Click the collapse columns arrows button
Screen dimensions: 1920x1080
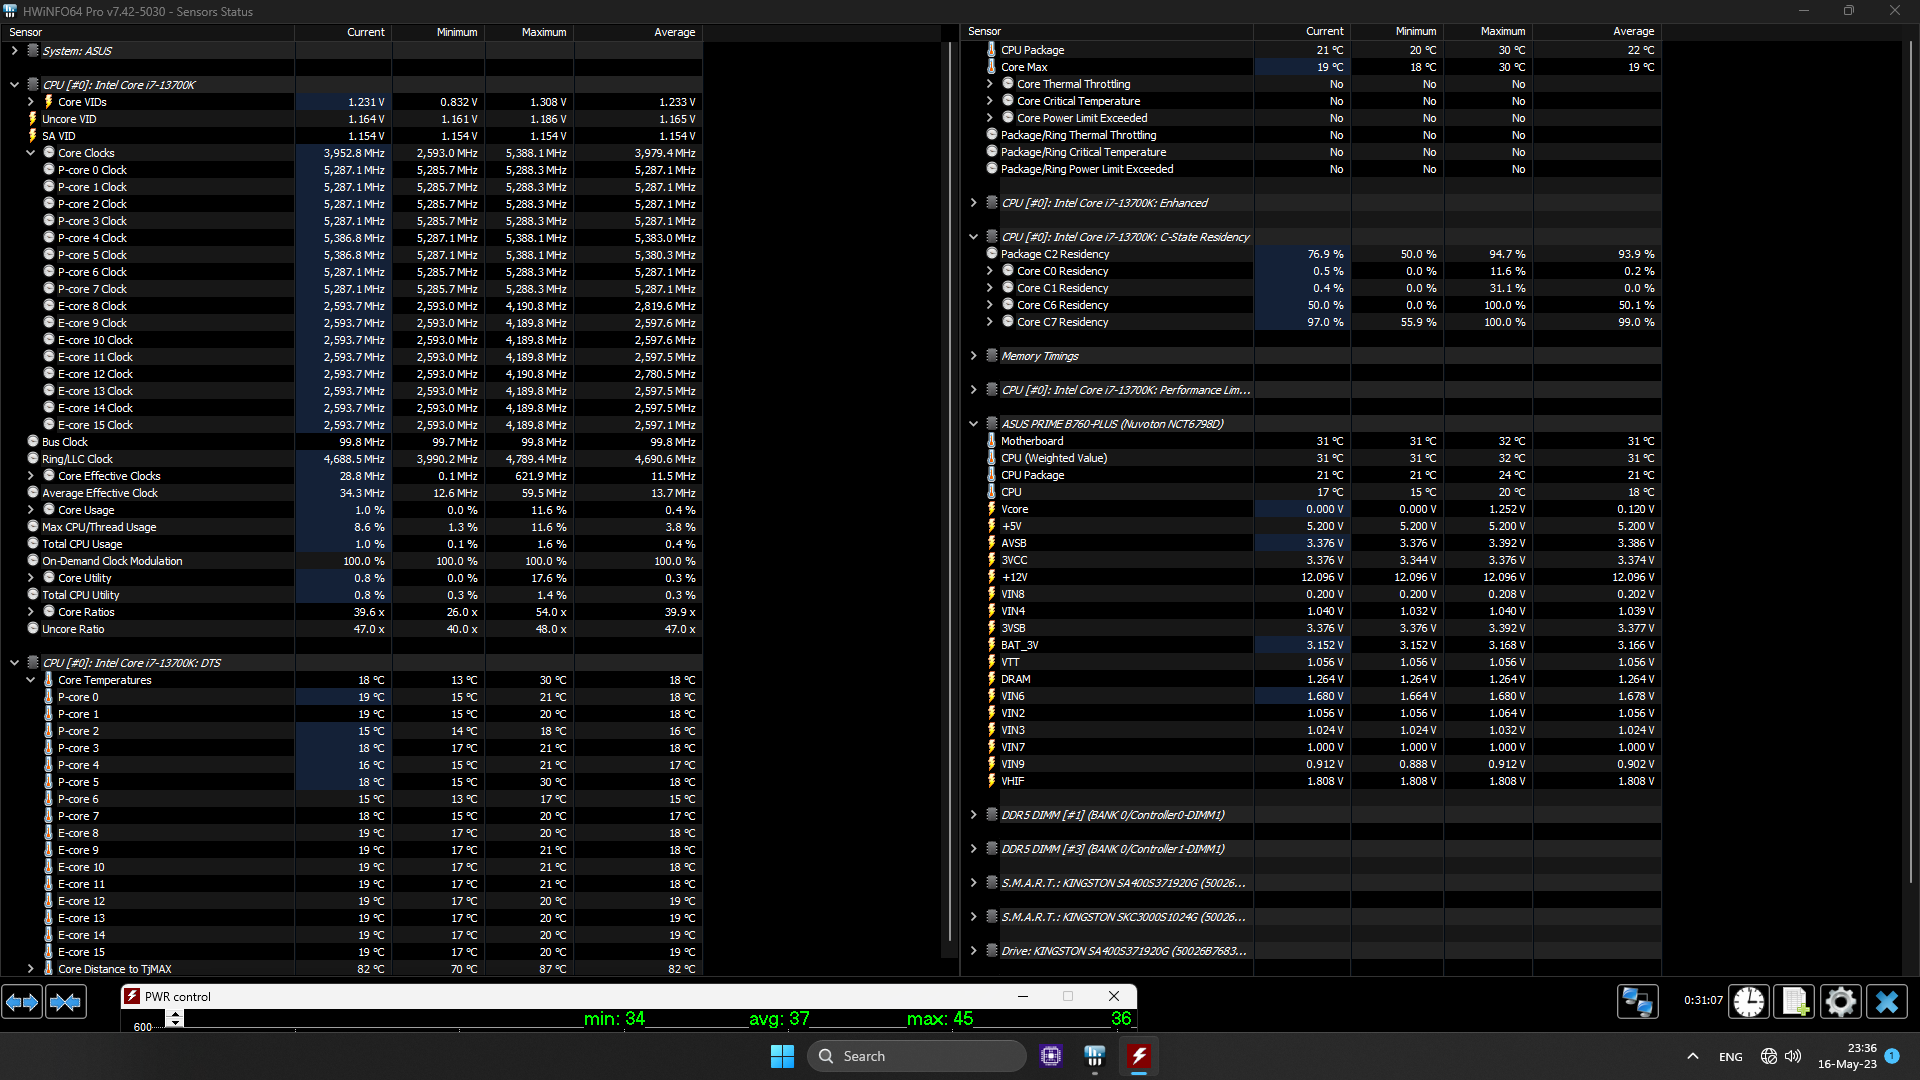coord(66,1002)
